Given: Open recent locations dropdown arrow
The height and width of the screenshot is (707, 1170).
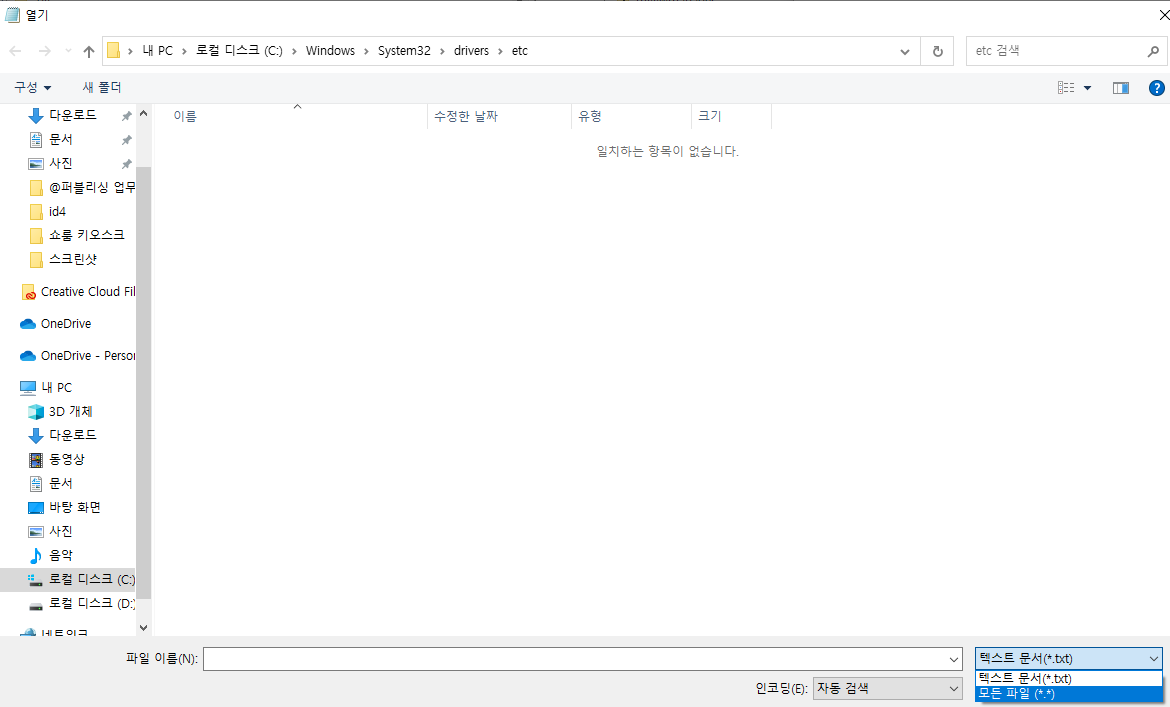Looking at the screenshot, I should click(68, 51).
